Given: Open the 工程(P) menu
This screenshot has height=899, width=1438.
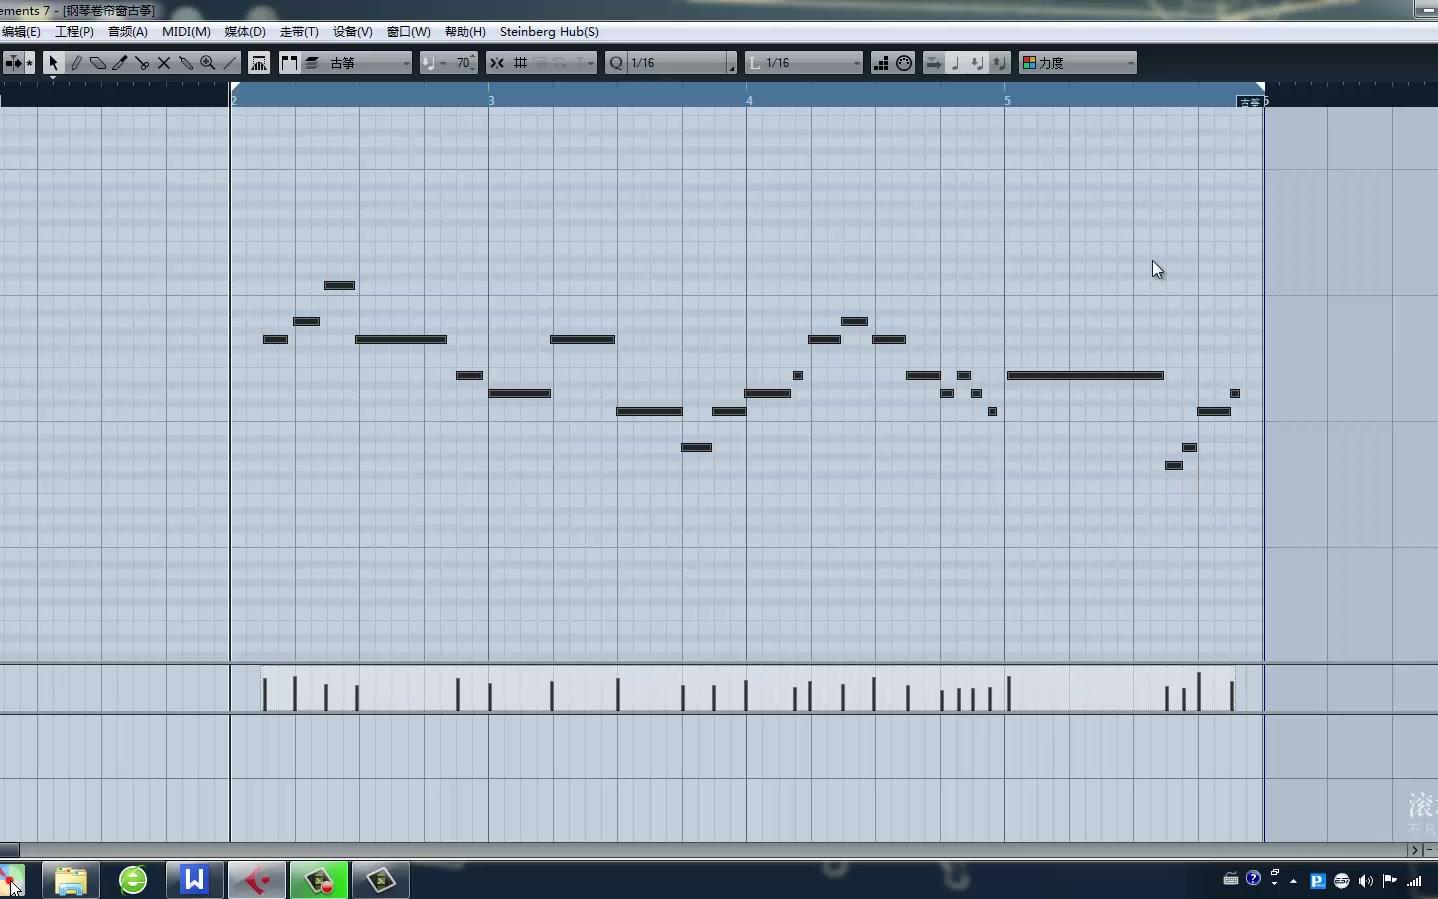Looking at the screenshot, I should click(74, 32).
